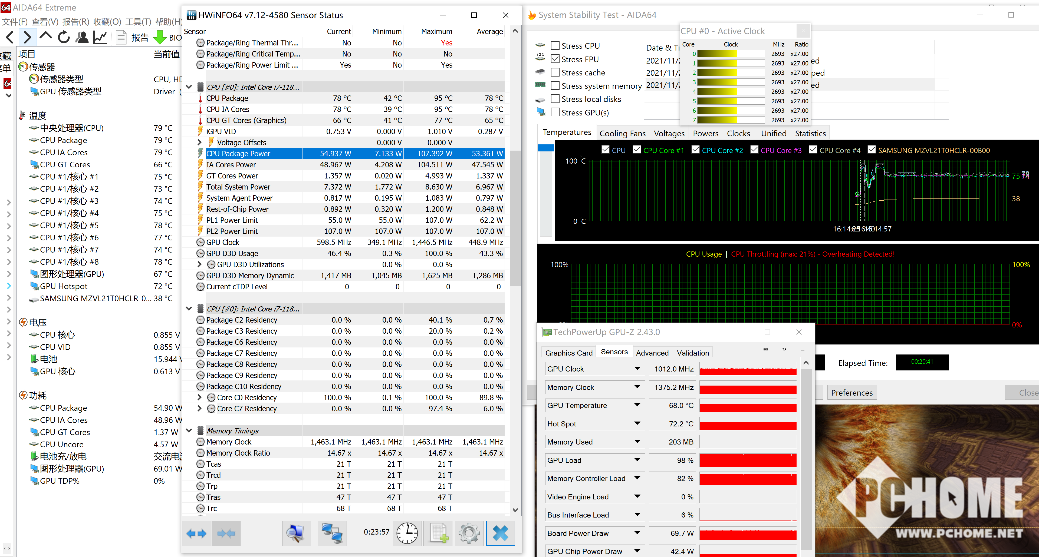Select the Memory Clock Ratio row
Image resolution: width=1039 pixels, height=557 pixels.
tap(350, 453)
